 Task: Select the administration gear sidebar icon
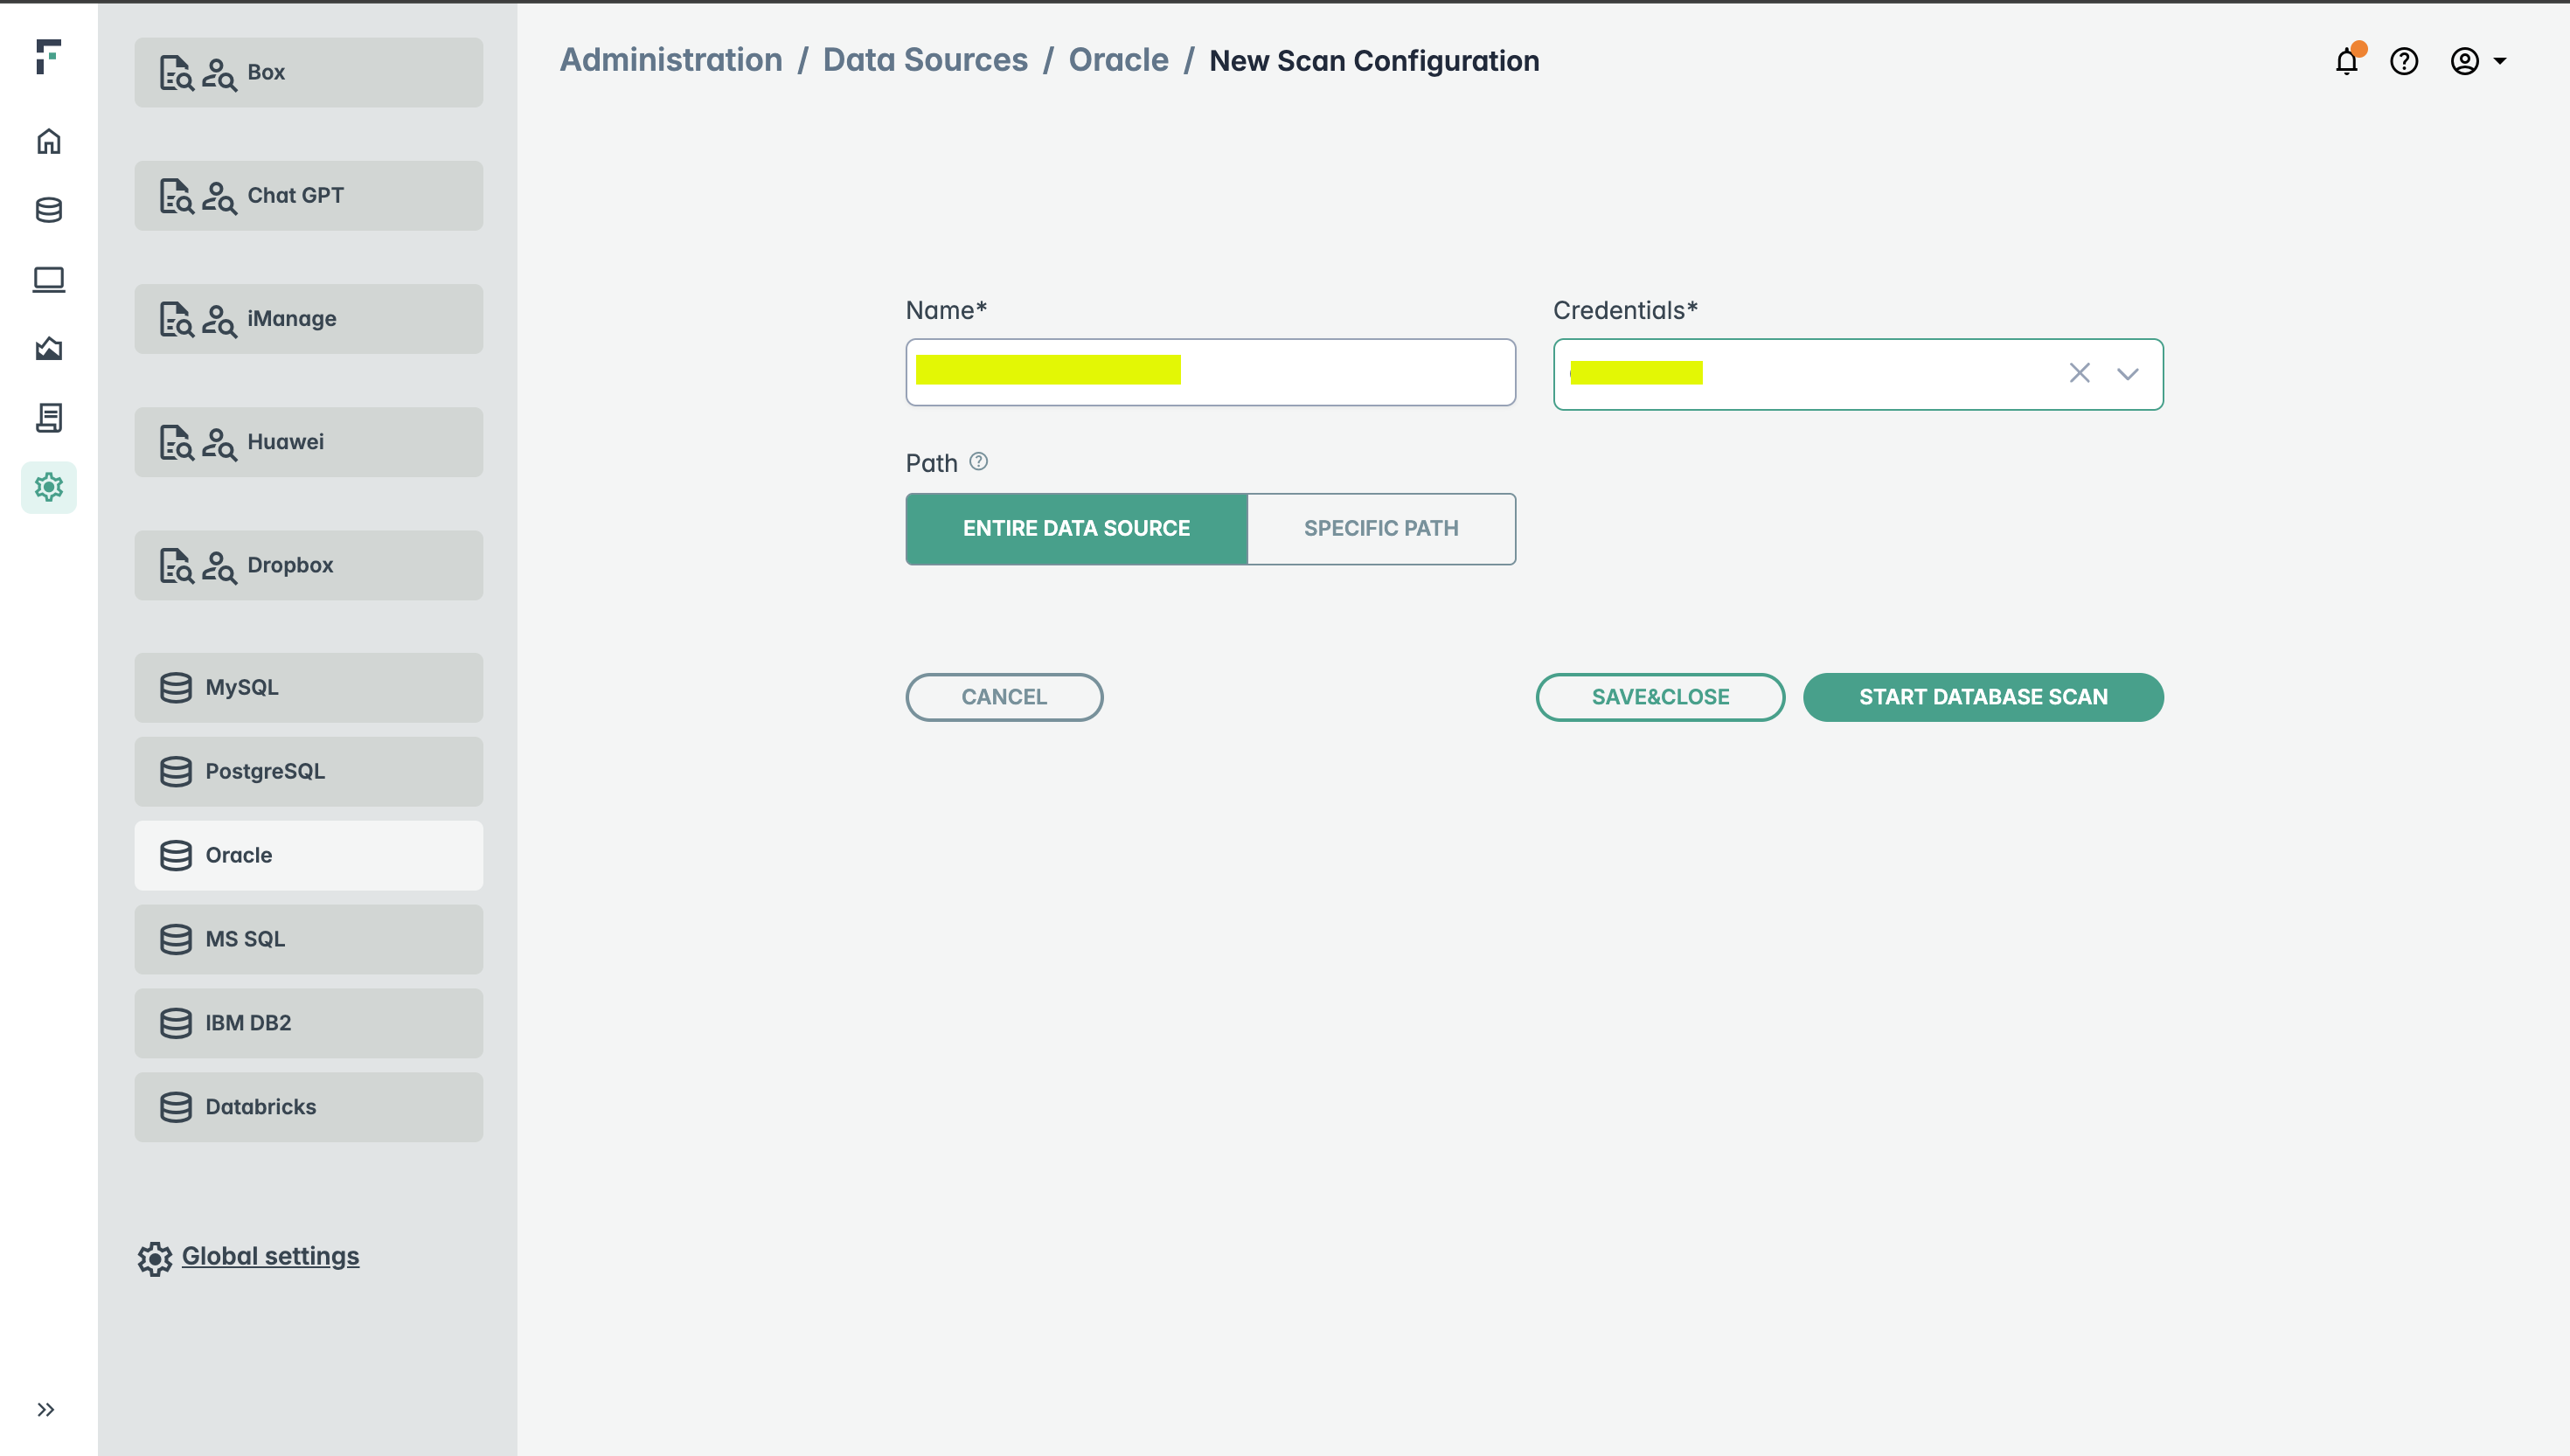click(x=48, y=487)
